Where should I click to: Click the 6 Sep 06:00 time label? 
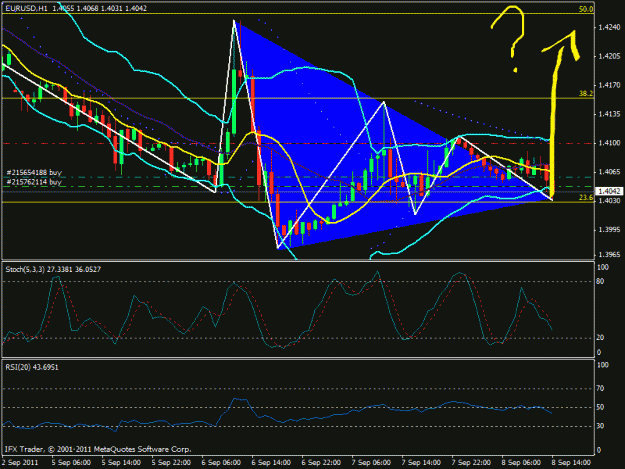coord(221,463)
